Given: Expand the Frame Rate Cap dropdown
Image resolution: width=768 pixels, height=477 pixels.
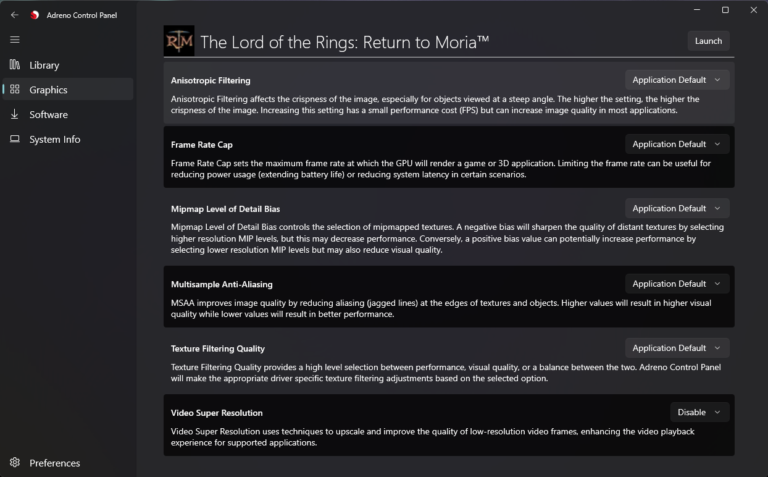Looking at the screenshot, I should [x=677, y=144].
